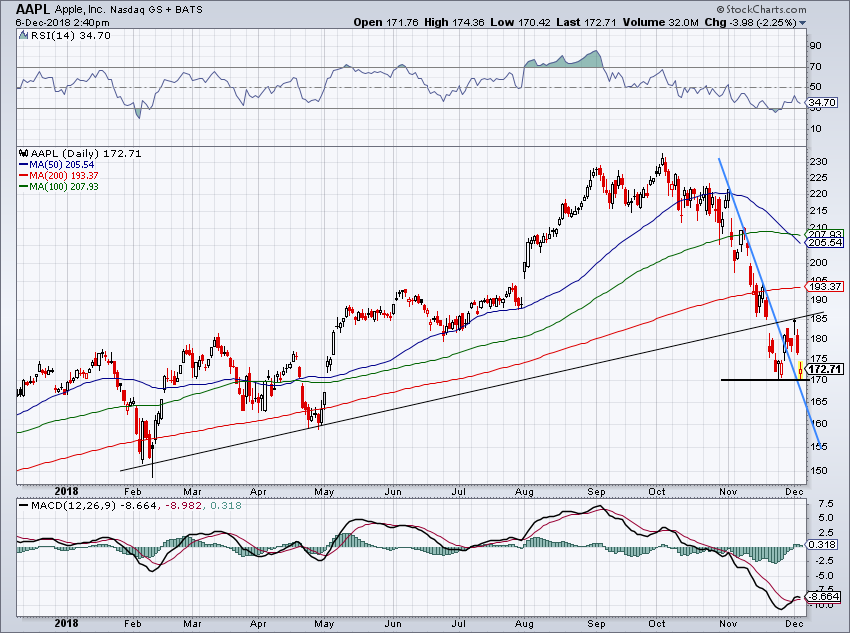Click the 6-Dec-2018 2:40pm timestamp
The width and height of the screenshot is (850, 633).
[62, 23]
